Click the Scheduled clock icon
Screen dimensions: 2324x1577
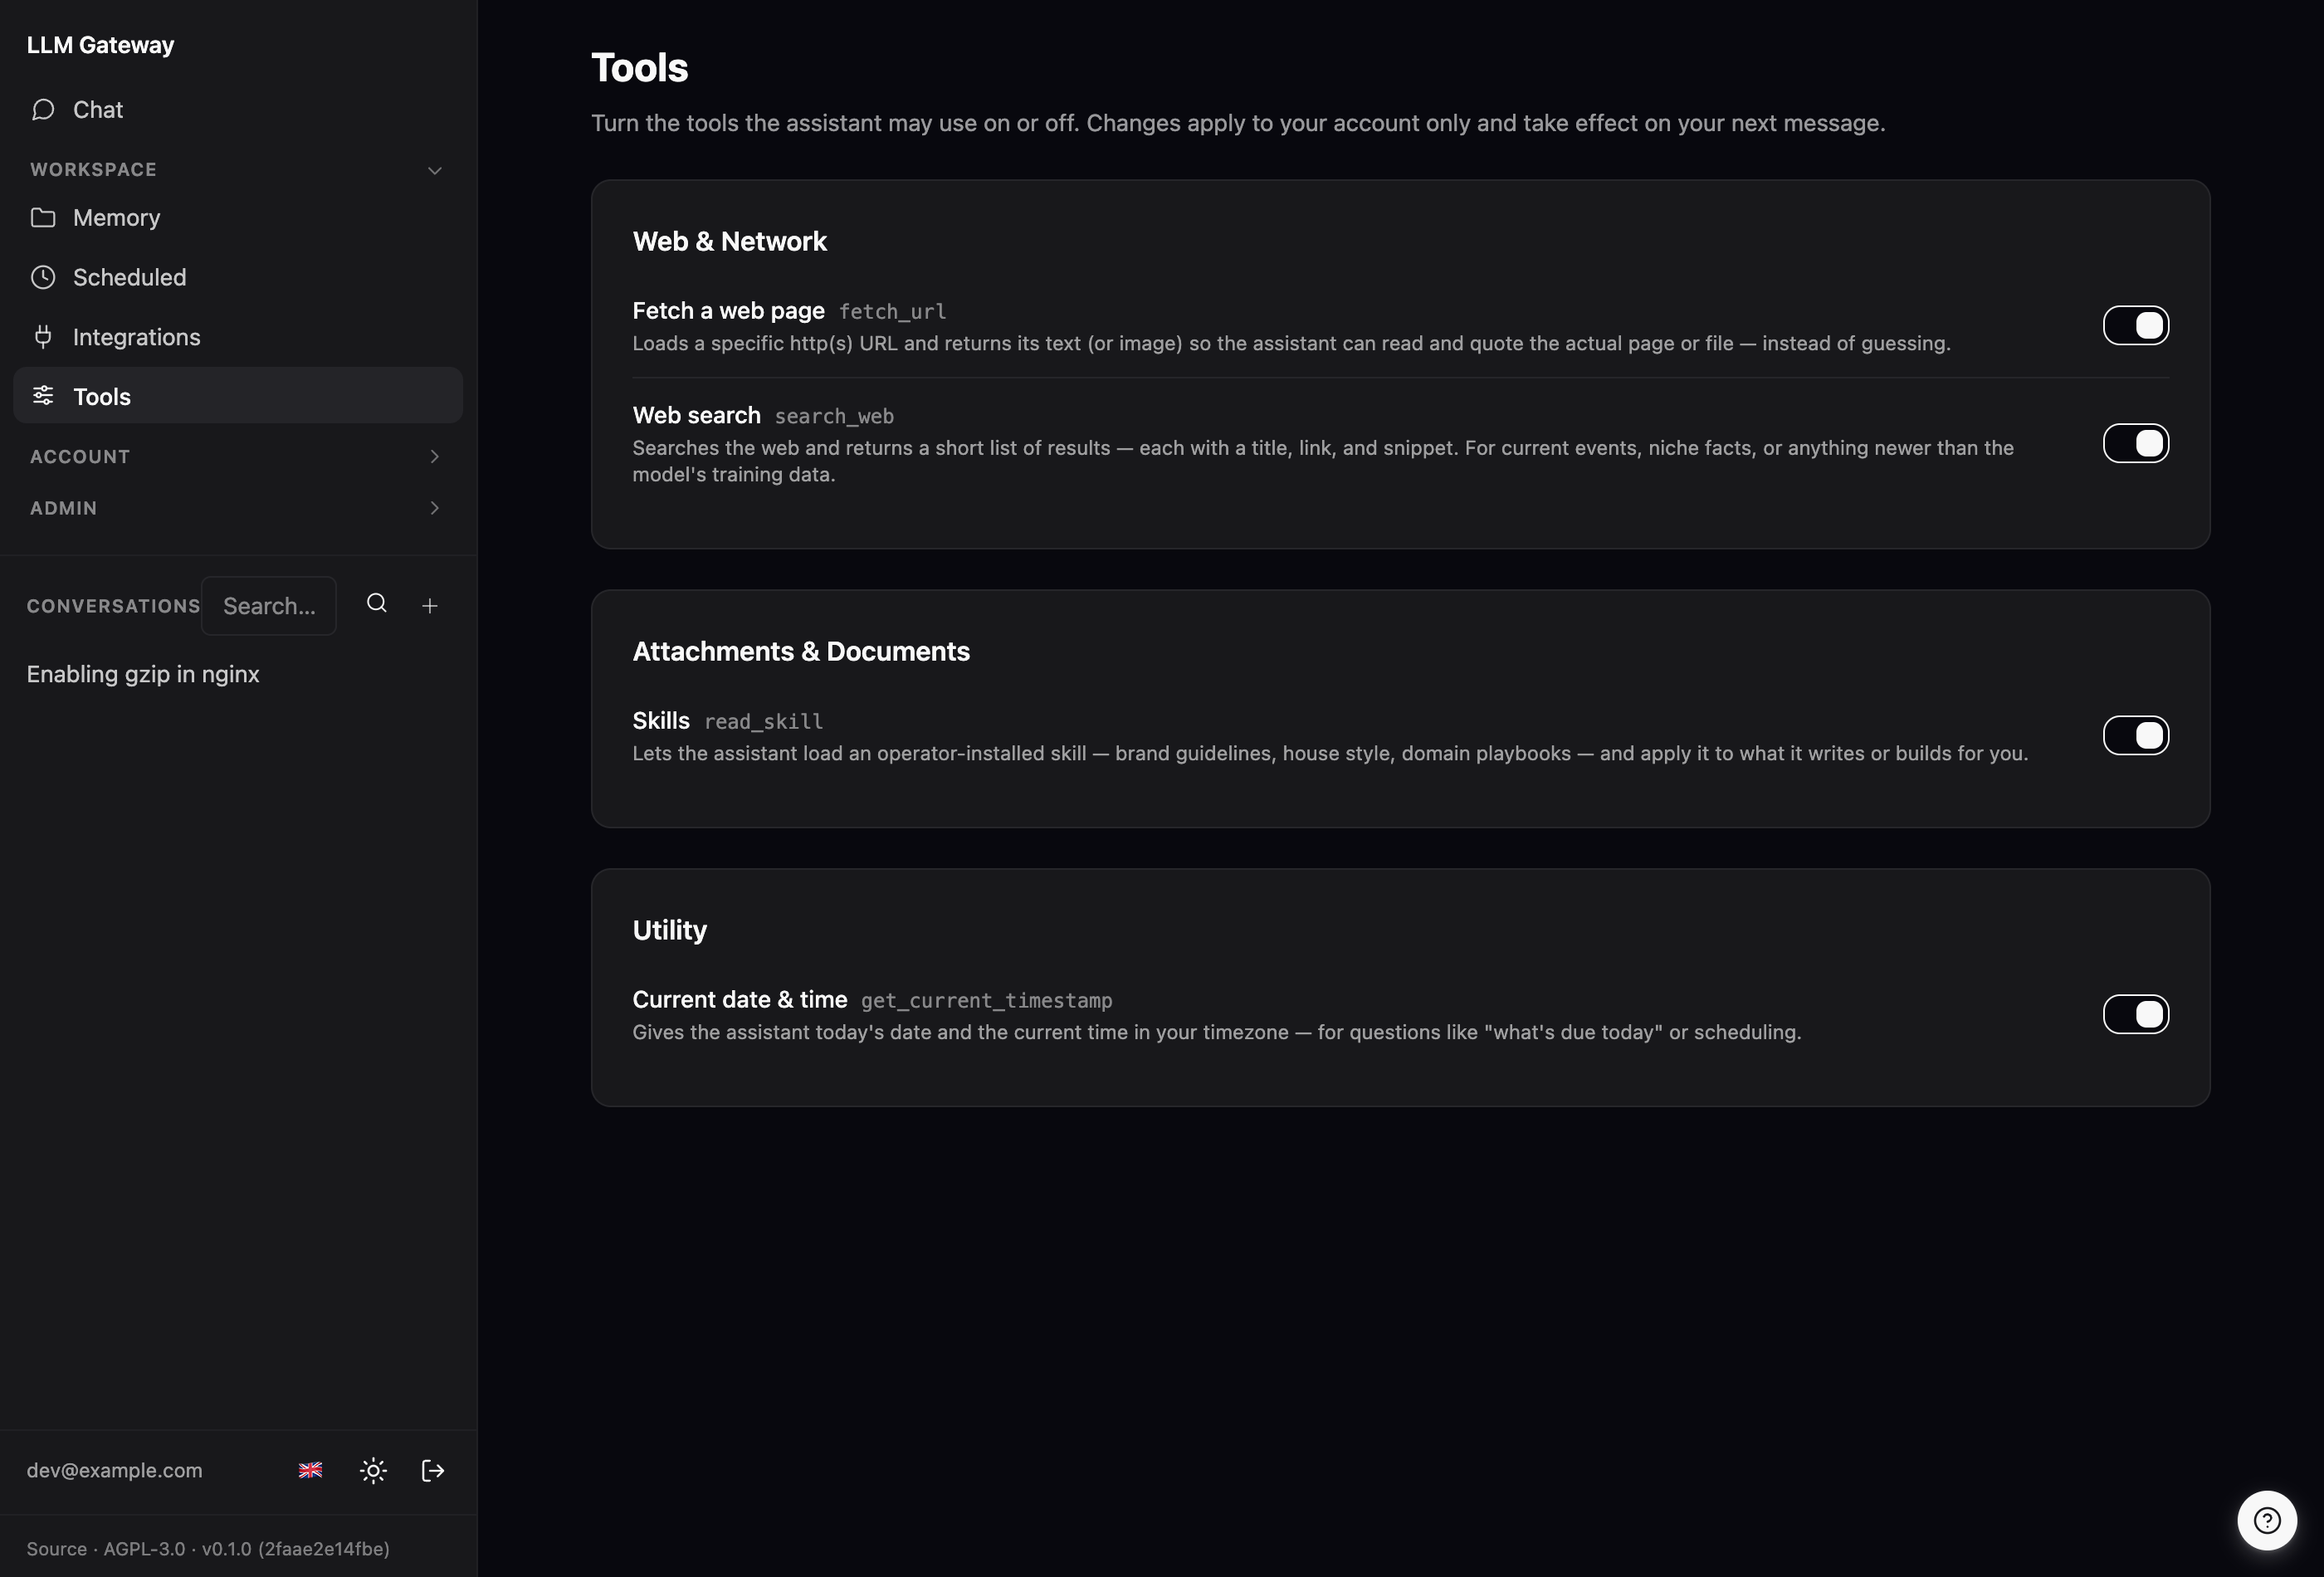43,277
